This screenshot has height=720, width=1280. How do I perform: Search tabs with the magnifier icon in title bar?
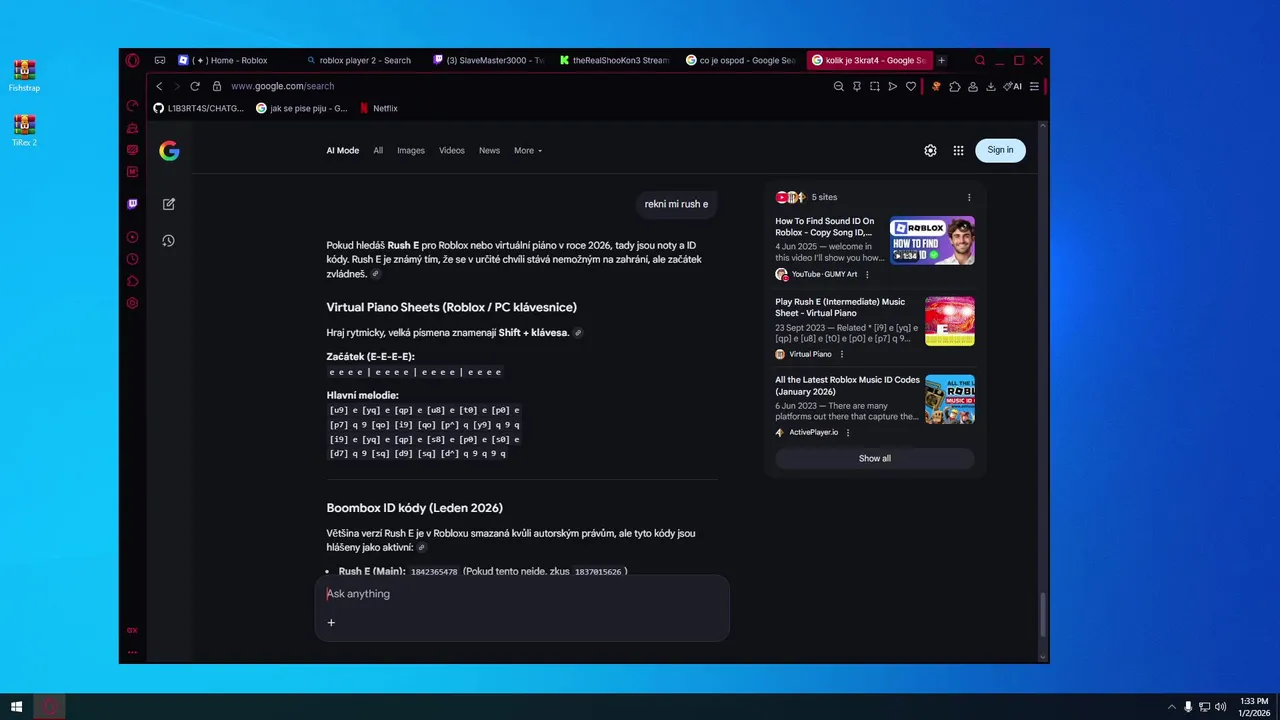pos(980,60)
